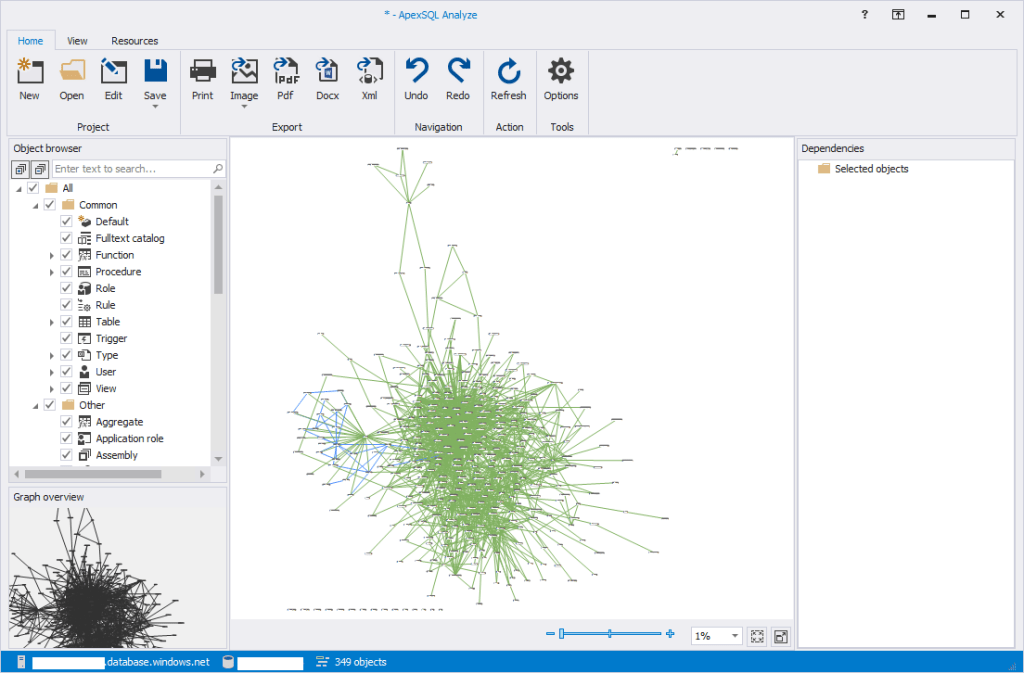Open a project with the Open icon
Screen dimensions: 1024x673
pos(71,72)
